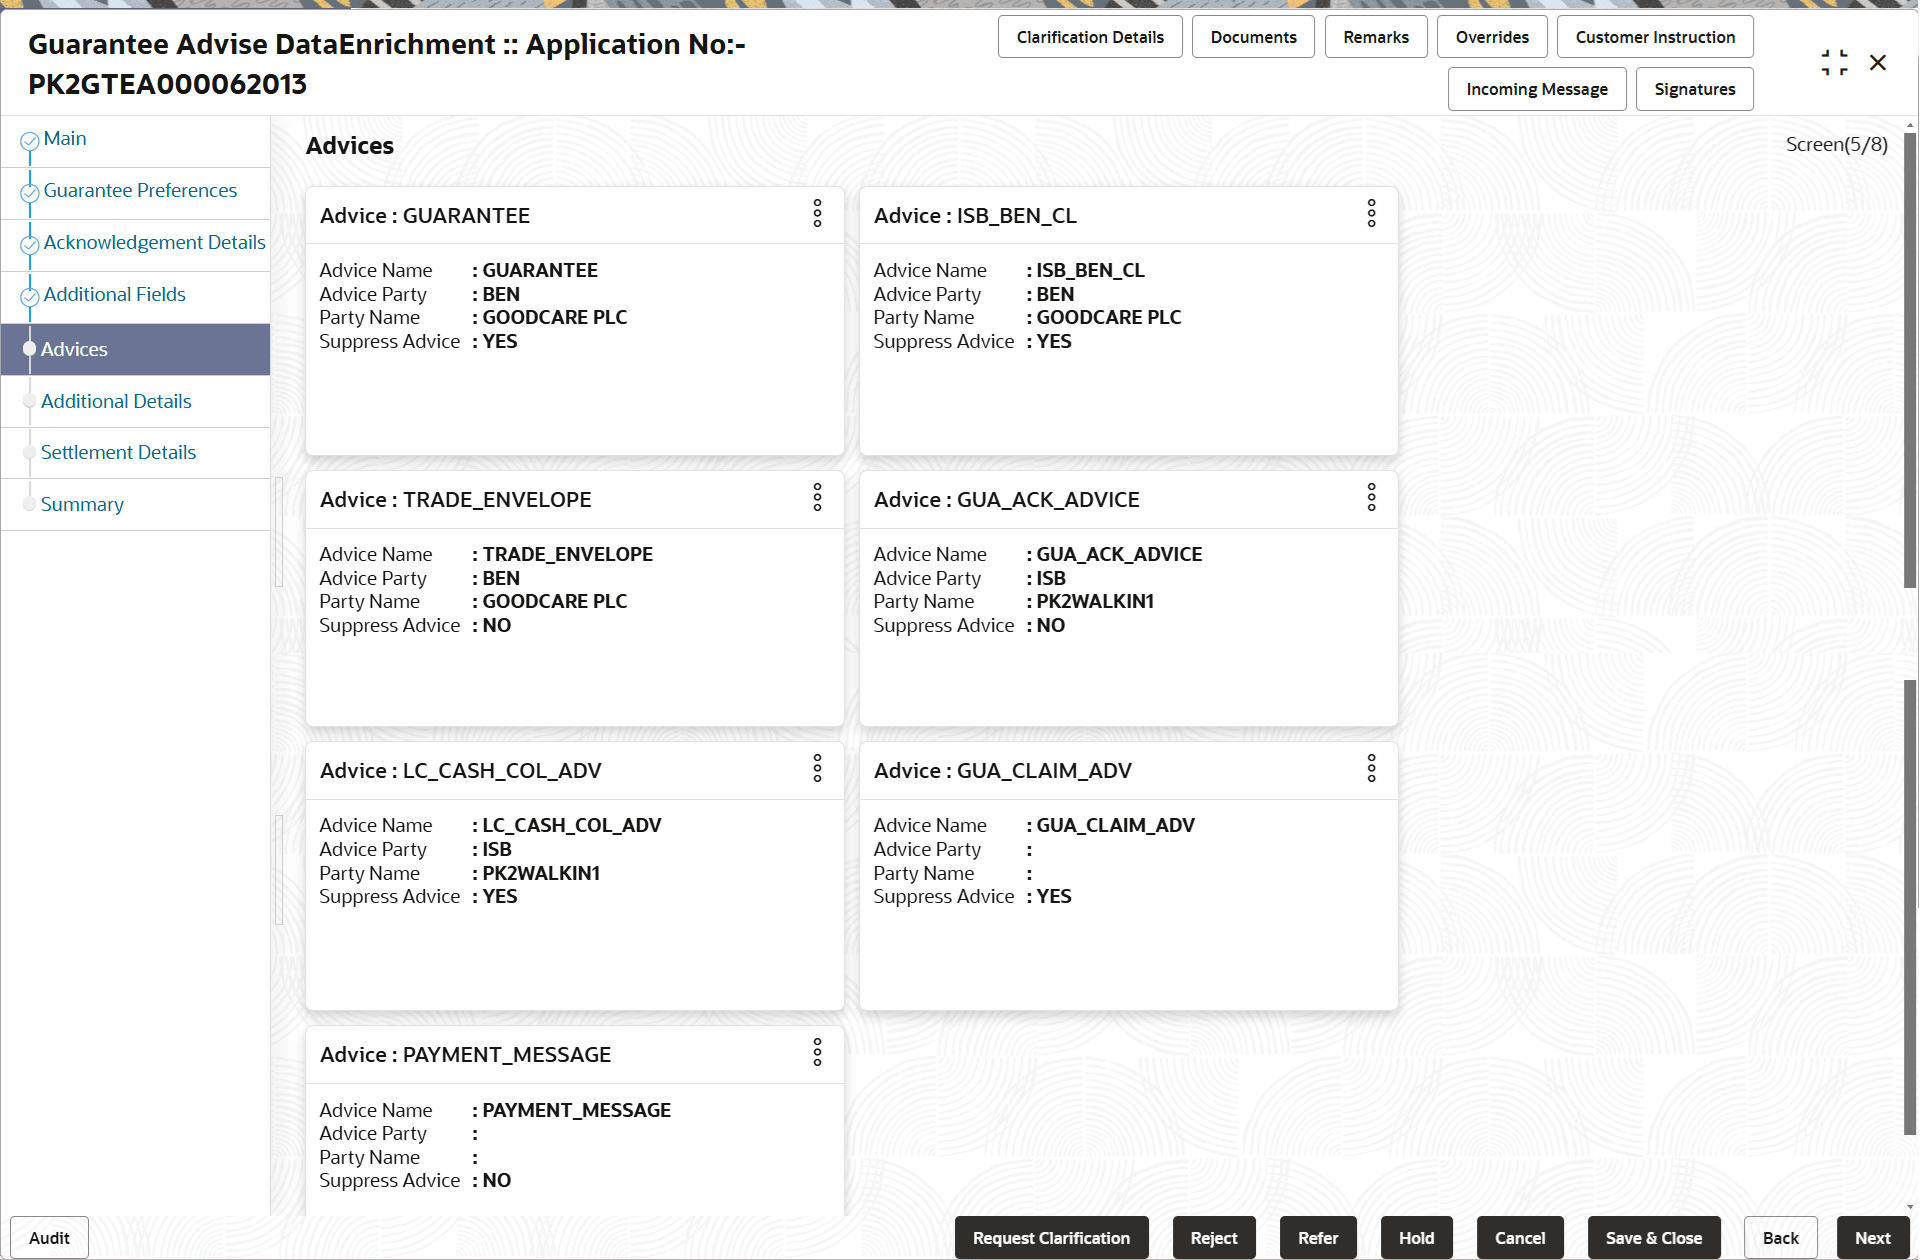The height and width of the screenshot is (1260, 1920).
Task: Open Guarantee Preferences step
Action: coord(140,191)
